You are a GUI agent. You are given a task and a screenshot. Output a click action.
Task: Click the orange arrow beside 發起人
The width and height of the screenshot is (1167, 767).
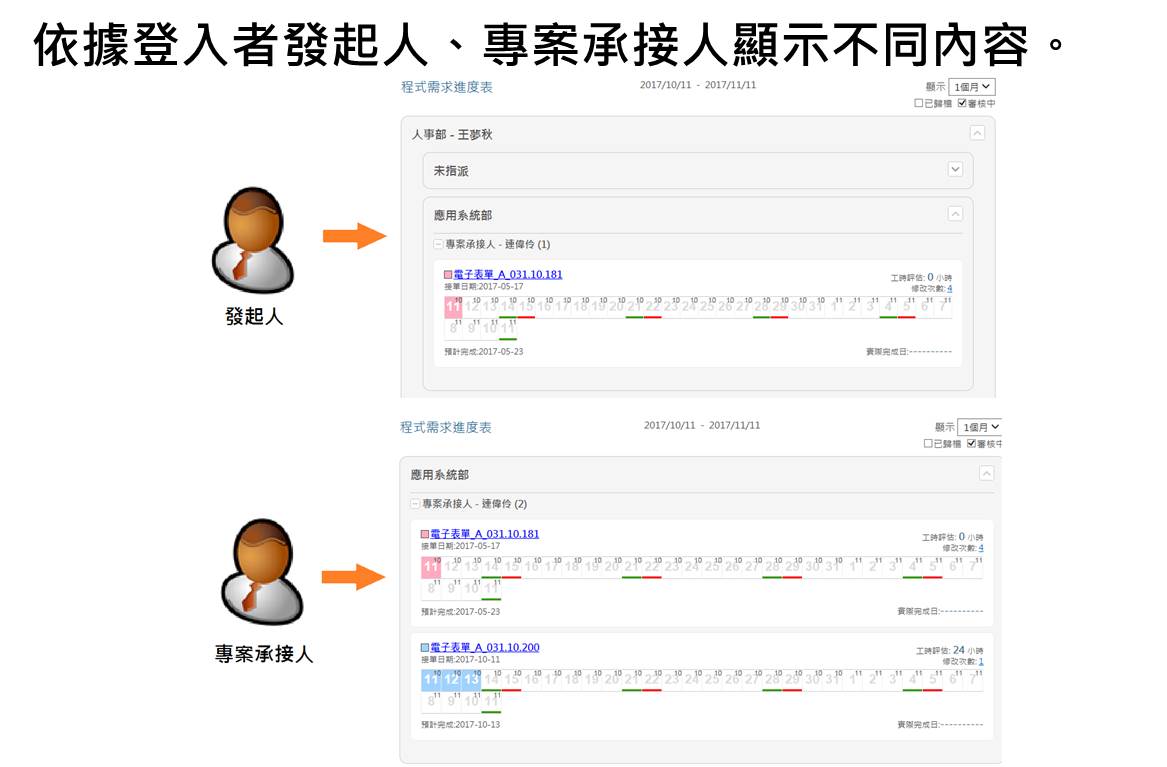click(354, 236)
